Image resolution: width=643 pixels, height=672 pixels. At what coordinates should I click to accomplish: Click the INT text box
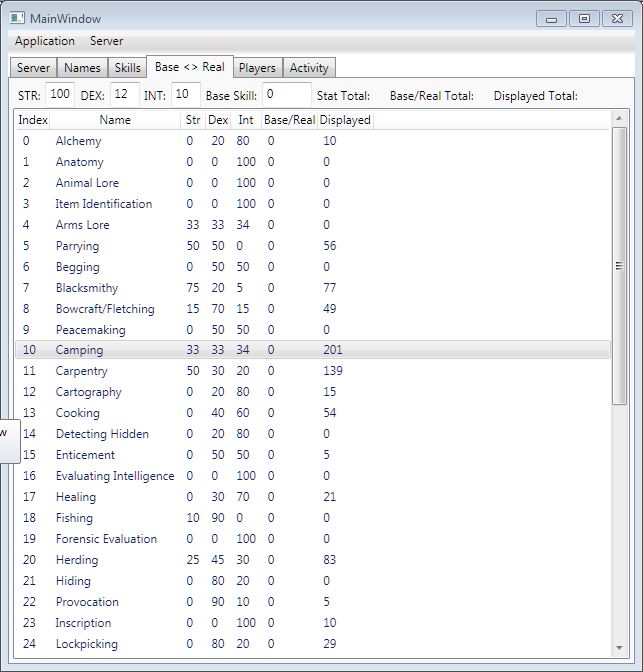tap(185, 94)
